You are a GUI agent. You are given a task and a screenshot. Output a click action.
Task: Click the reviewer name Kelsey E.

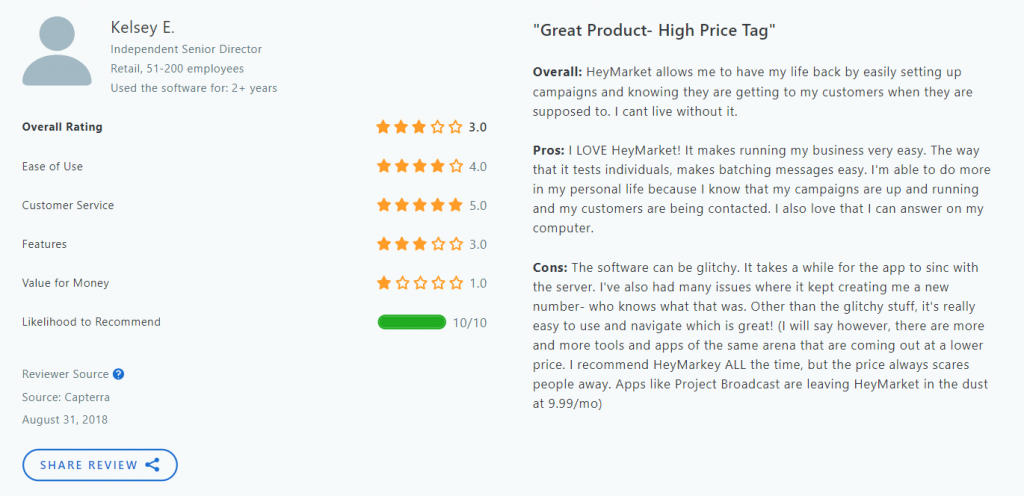point(143,28)
